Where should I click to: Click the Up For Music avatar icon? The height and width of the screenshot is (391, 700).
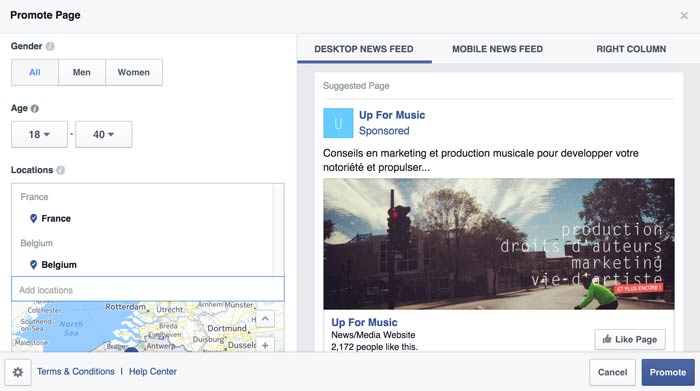coord(338,123)
